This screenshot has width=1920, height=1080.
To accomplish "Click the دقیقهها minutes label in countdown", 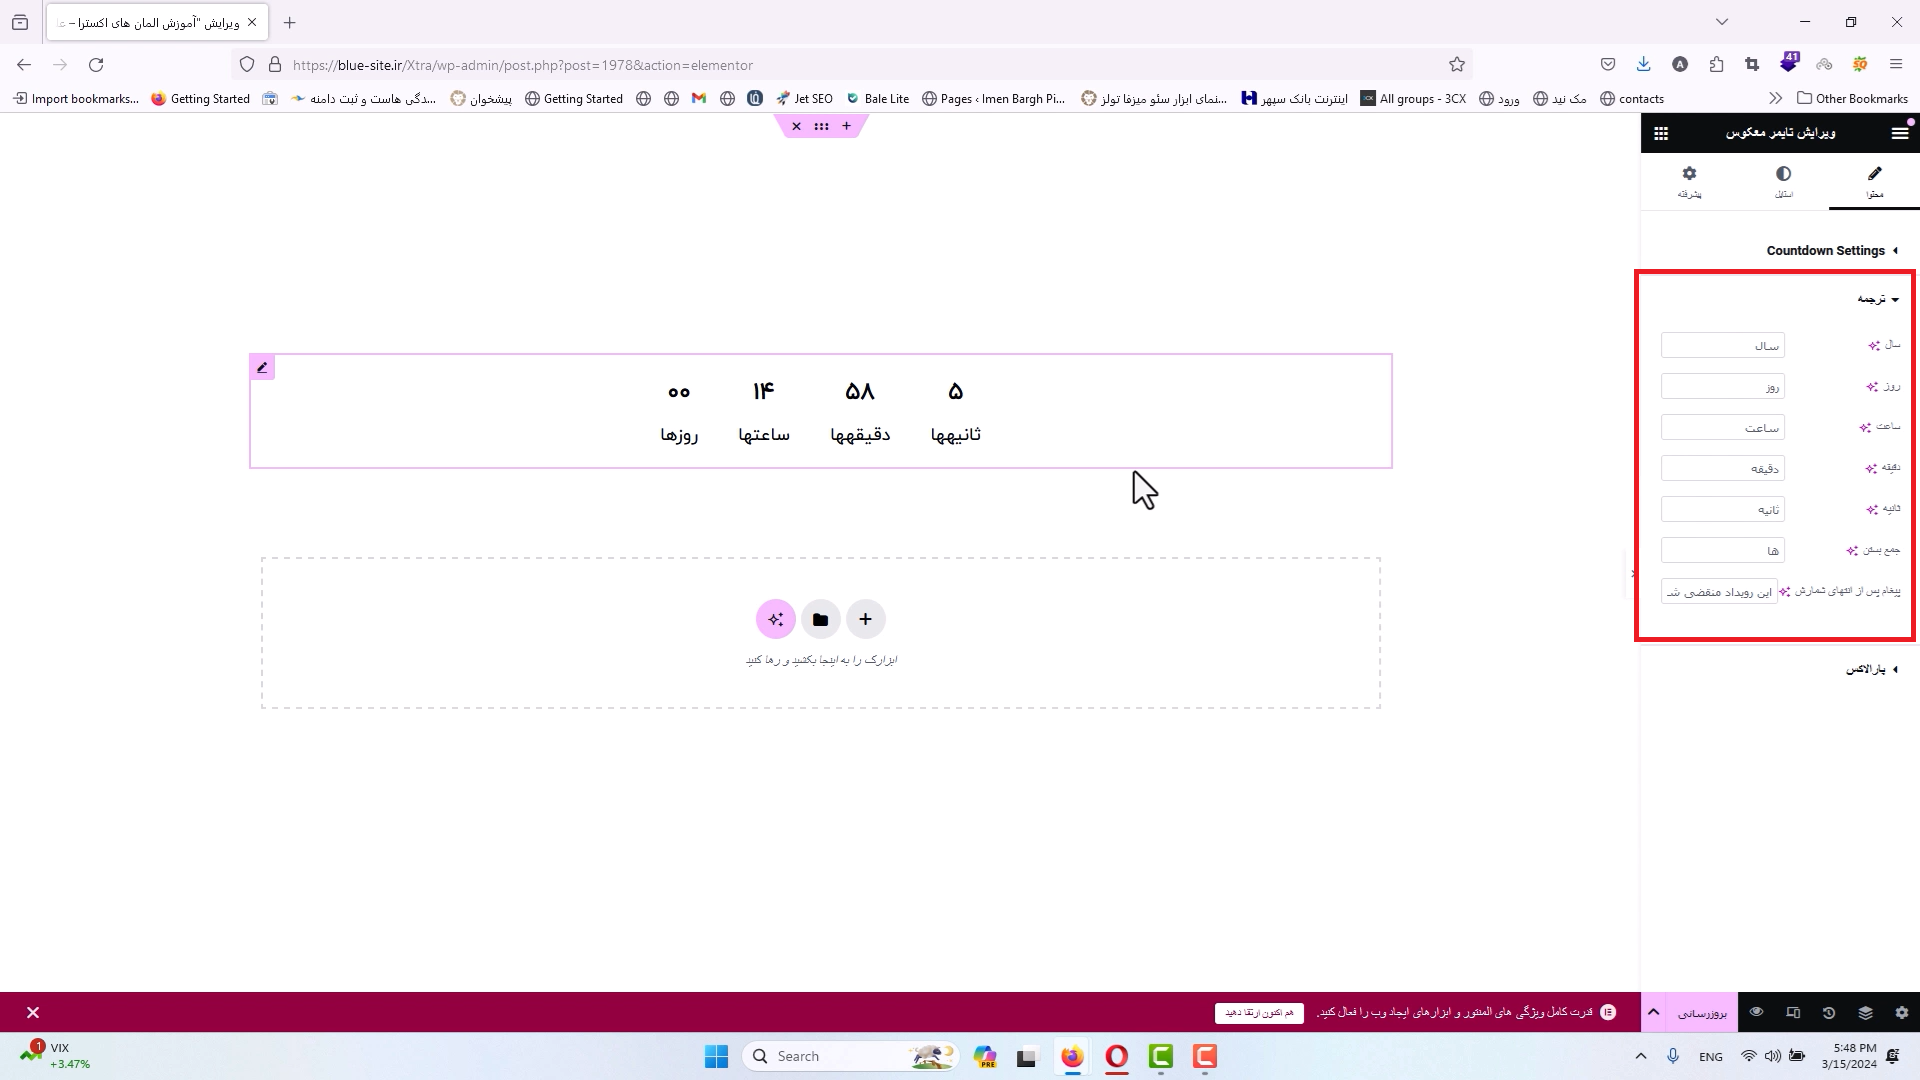I will pos(860,434).
